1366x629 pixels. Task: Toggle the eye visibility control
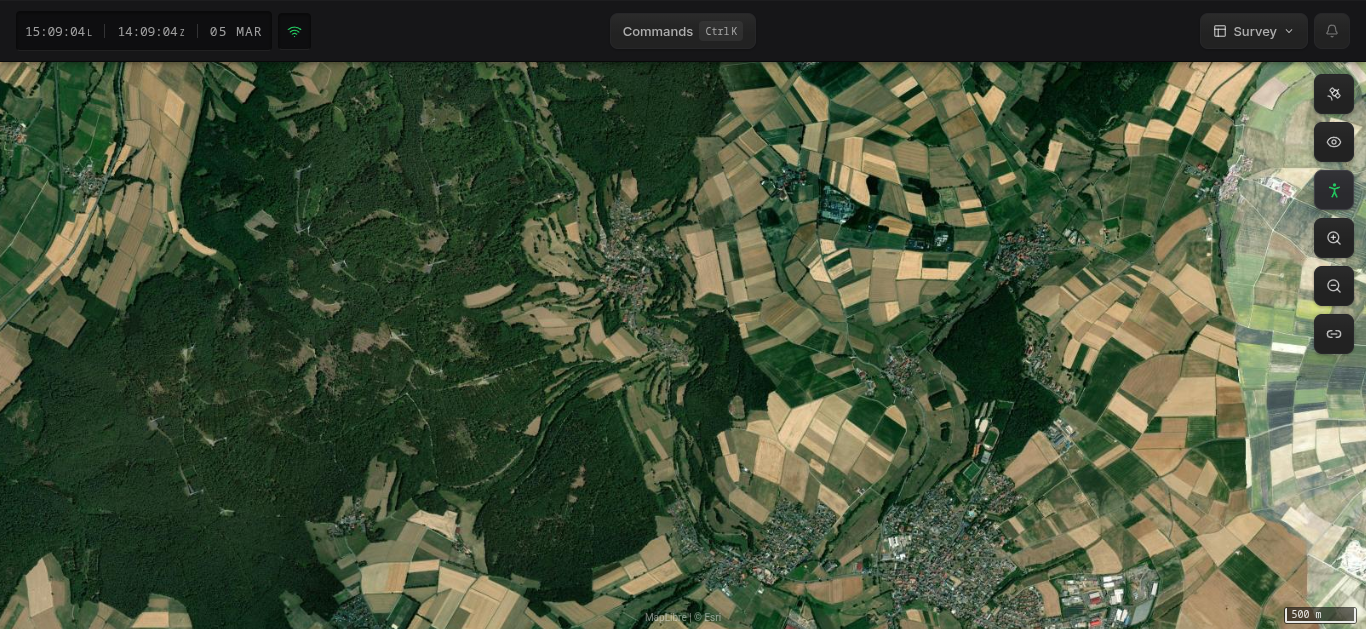coord(1334,142)
